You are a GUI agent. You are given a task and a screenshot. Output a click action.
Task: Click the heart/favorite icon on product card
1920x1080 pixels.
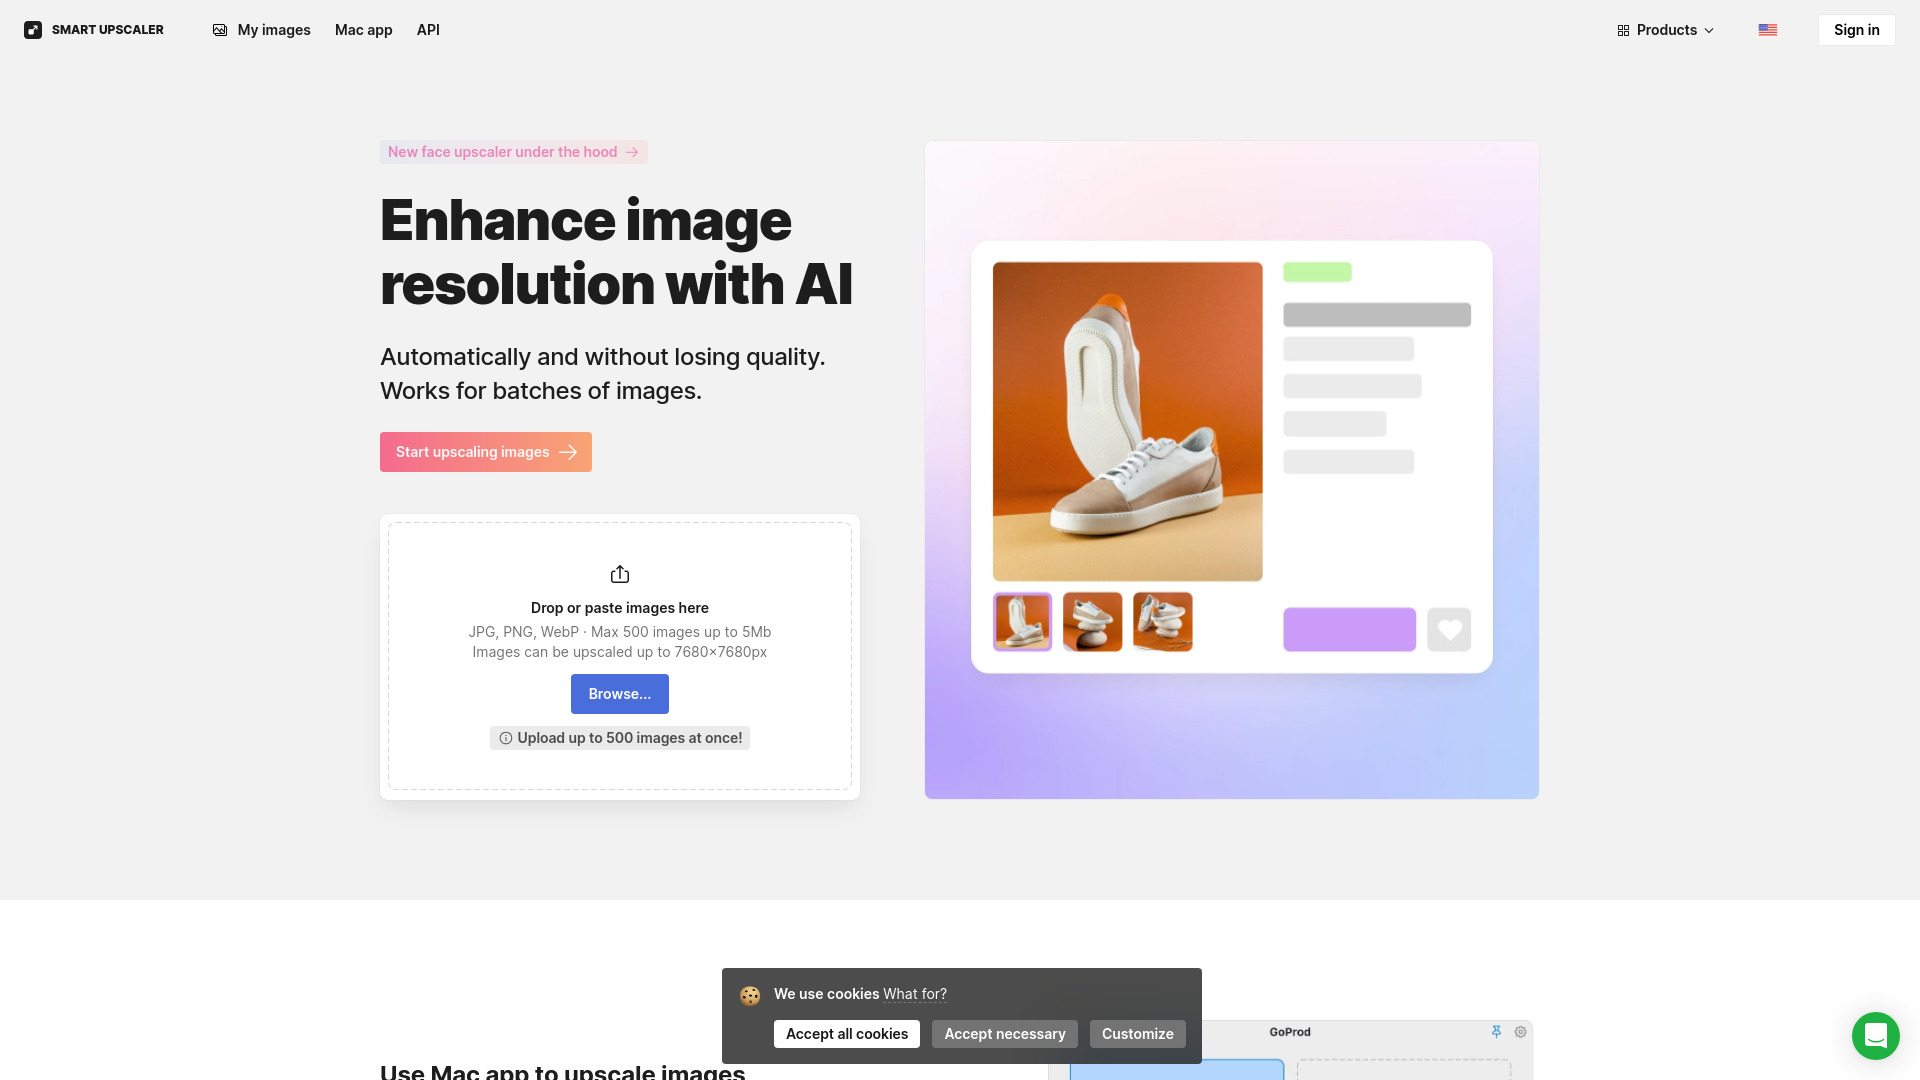point(1449,629)
